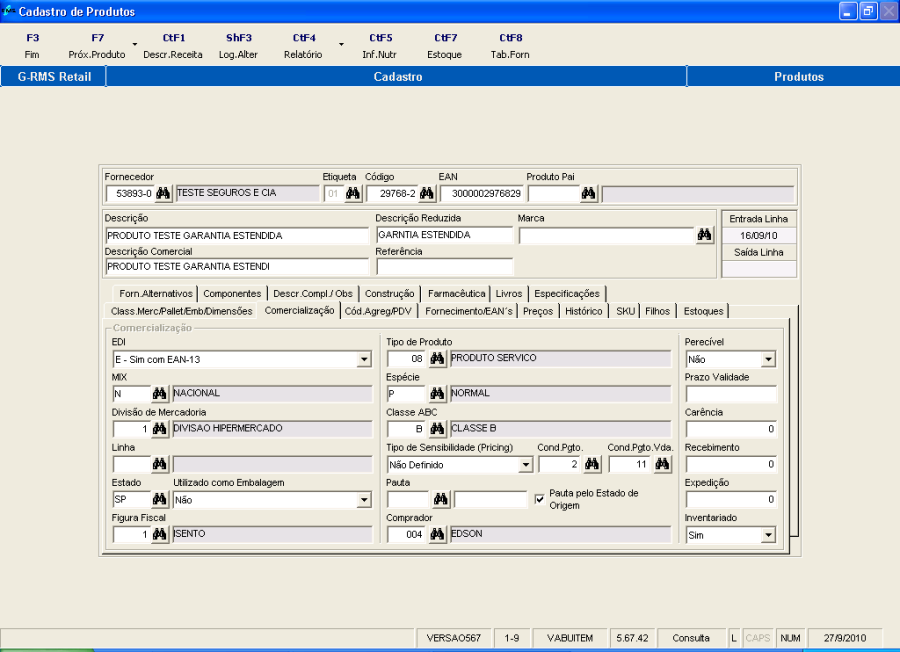Click Pauta lookup binoculars icon
The image size is (900, 652).
pyautogui.click(x=441, y=499)
